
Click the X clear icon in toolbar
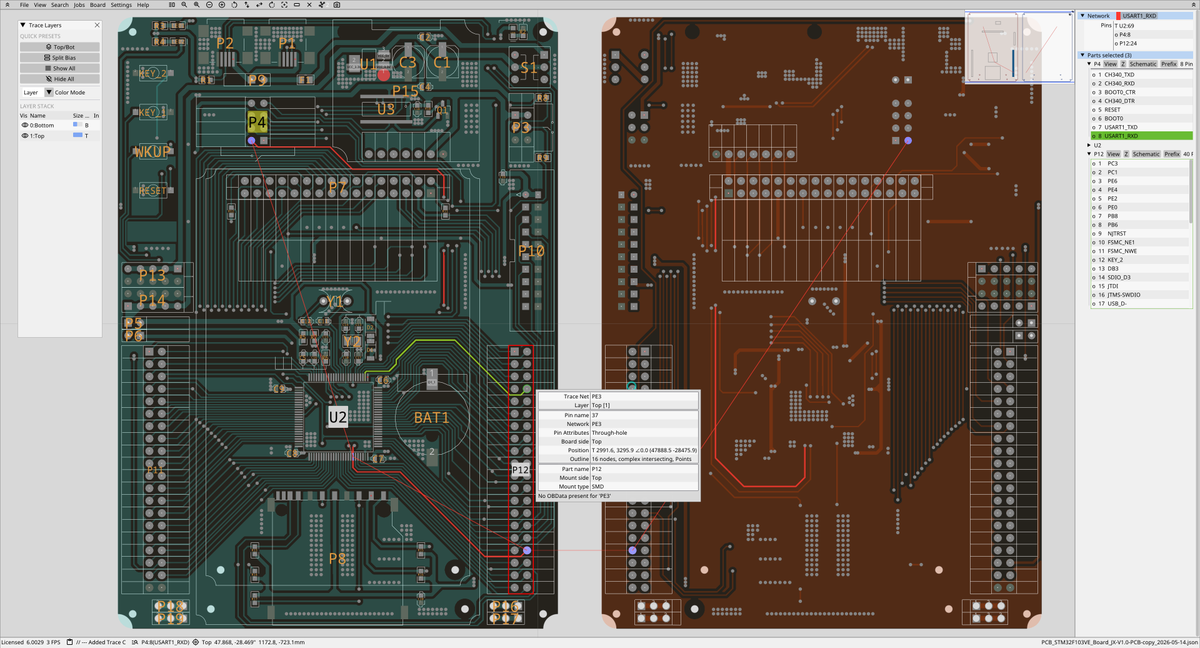tap(309, 5)
